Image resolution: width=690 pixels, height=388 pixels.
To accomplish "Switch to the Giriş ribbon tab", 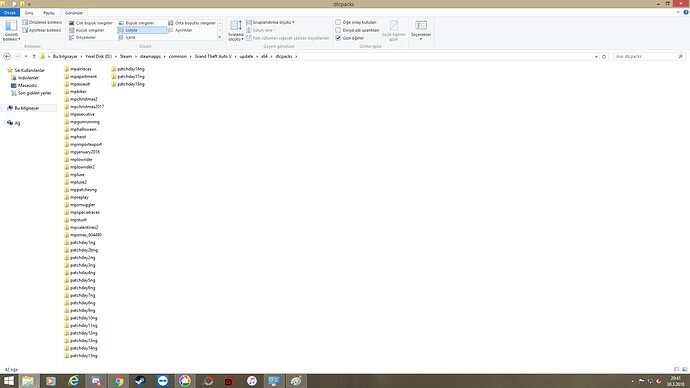I will (29, 13).
